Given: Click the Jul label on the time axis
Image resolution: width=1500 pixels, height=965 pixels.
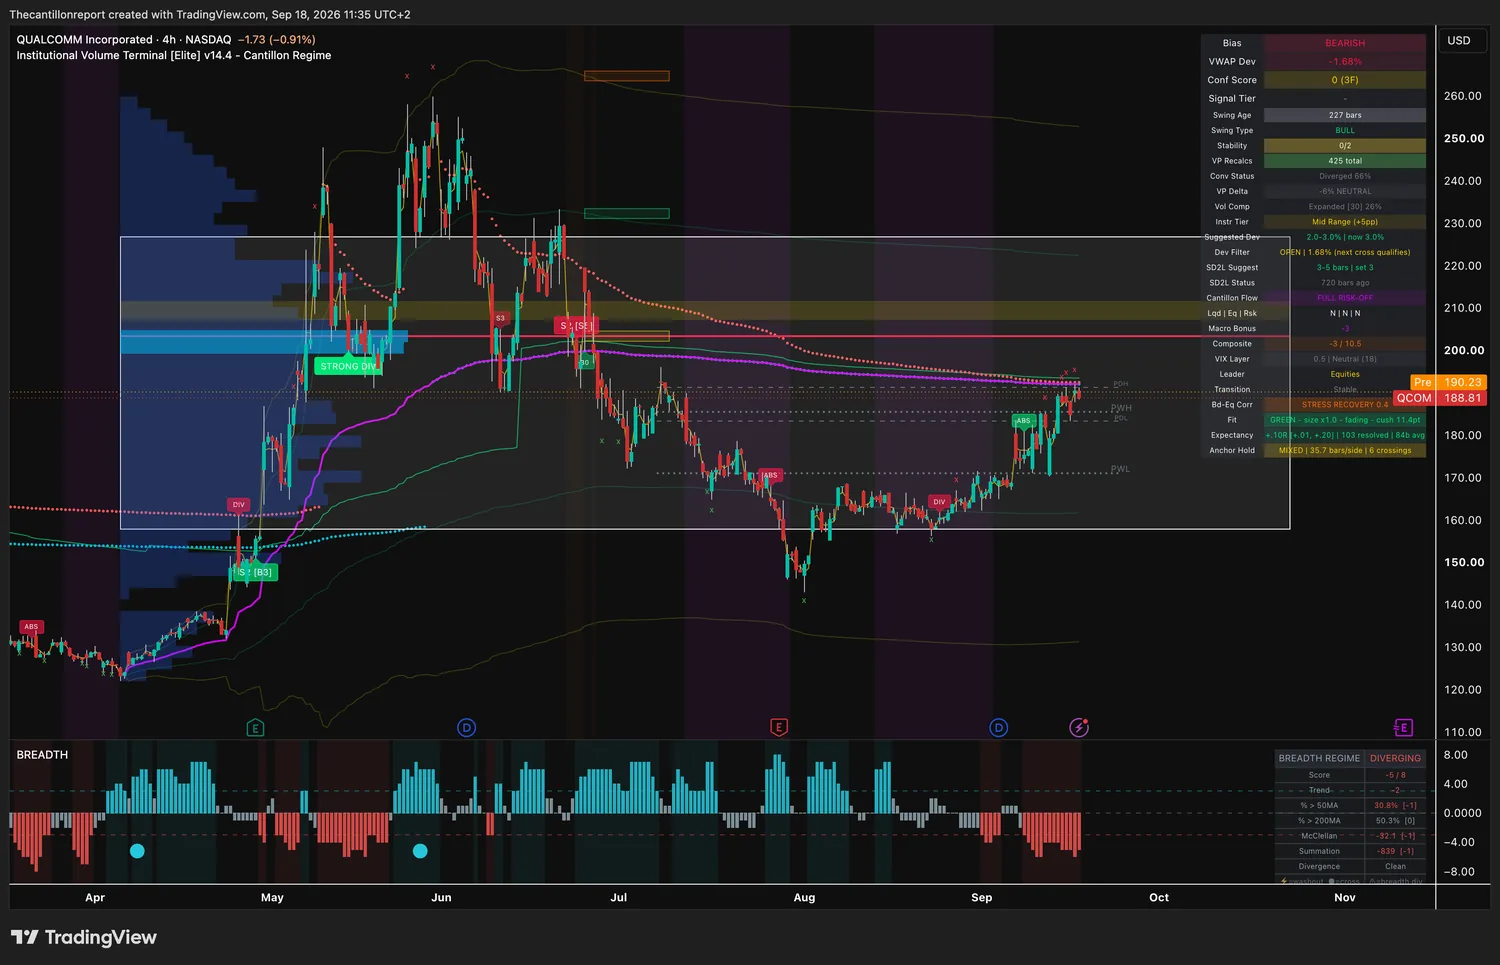Looking at the screenshot, I should [x=619, y=897].
